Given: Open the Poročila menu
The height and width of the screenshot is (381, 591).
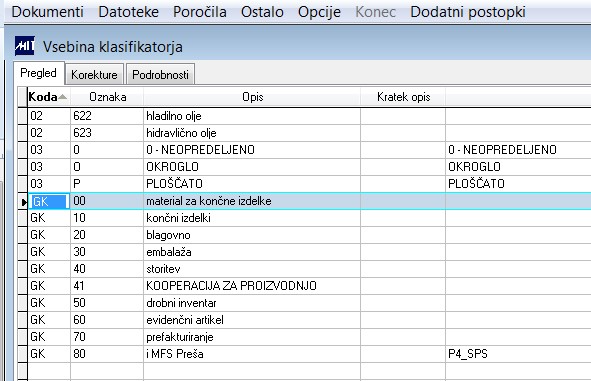Looking at the screenshot, I should point(200,12).
